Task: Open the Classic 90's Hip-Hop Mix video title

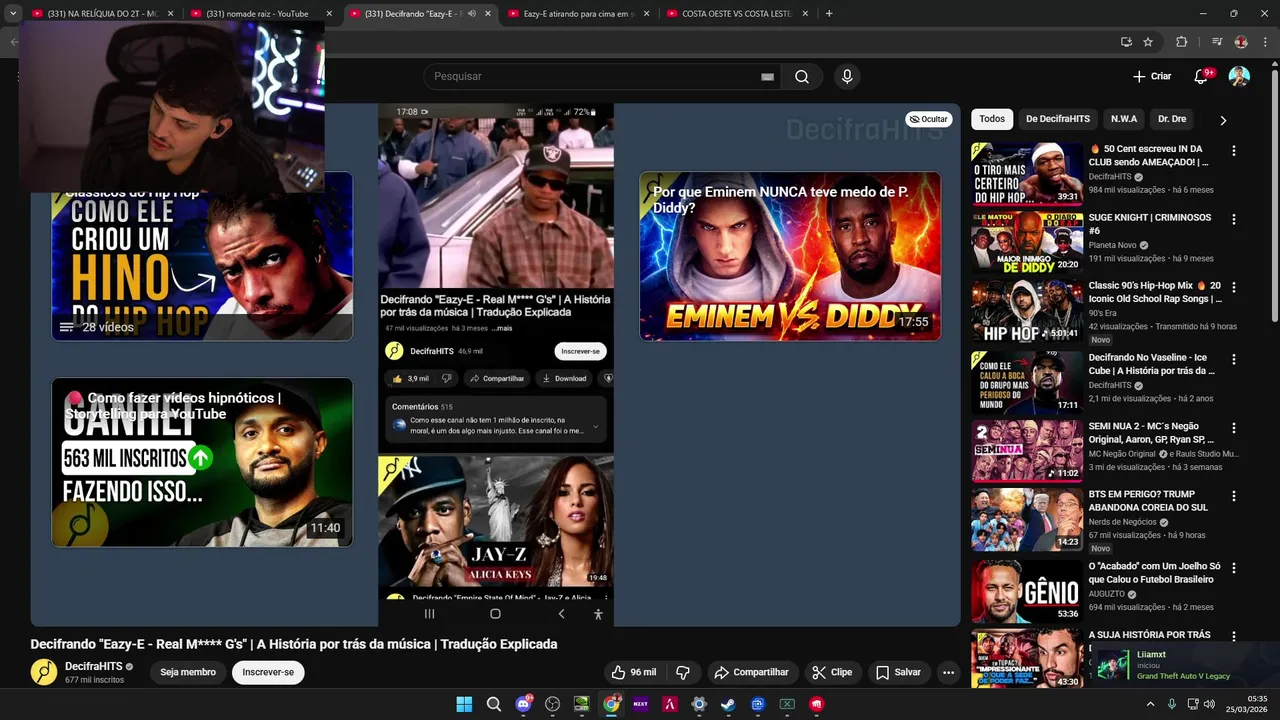Action: (1155, 292)
